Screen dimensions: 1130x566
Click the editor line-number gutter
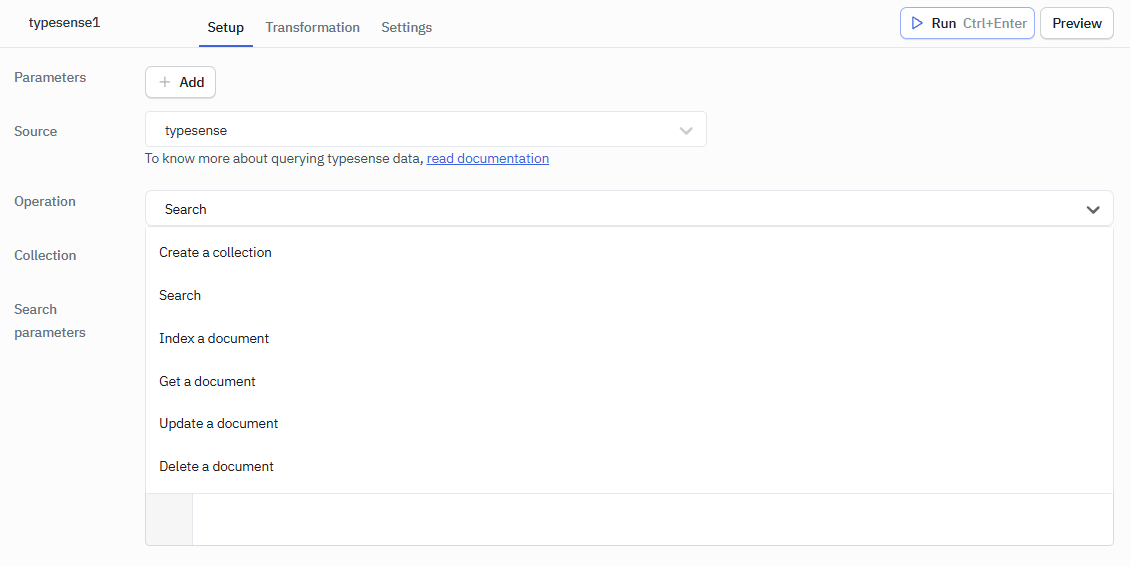[169, 519]
